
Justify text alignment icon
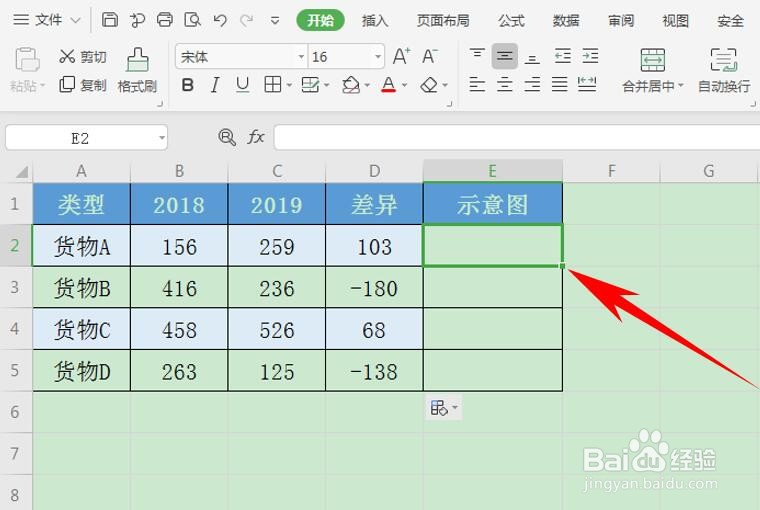[559, 85]
